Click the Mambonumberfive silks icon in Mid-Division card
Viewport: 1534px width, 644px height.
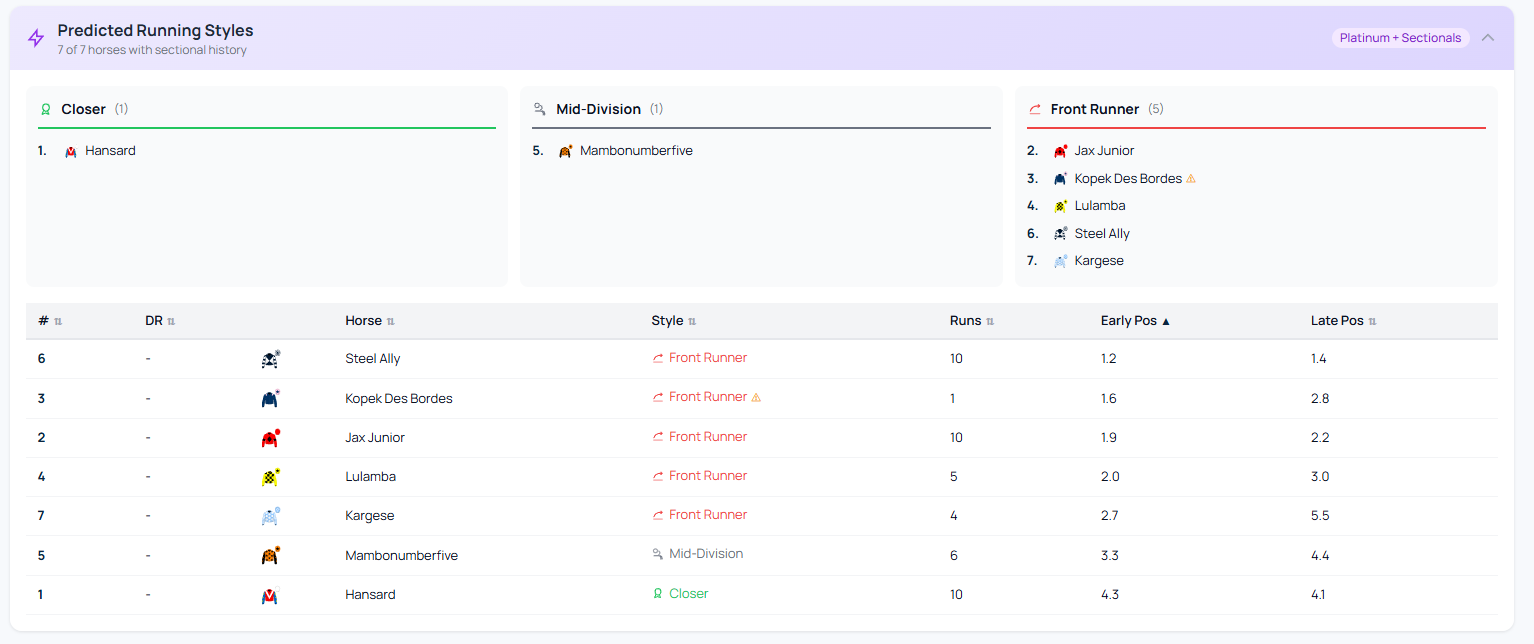565,151
